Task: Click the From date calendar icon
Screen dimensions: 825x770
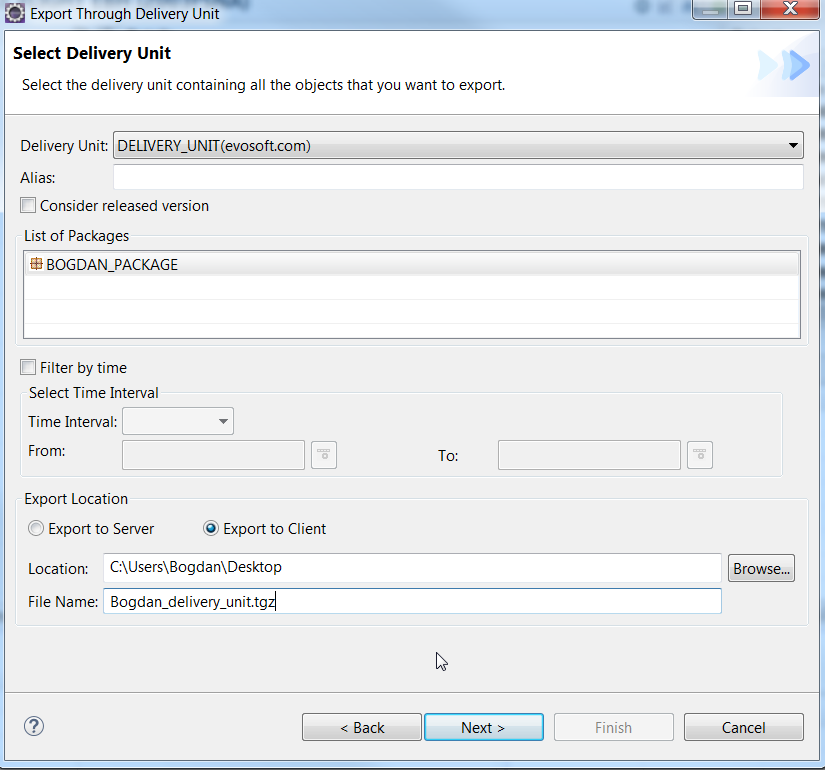Action: pos(324,455)
